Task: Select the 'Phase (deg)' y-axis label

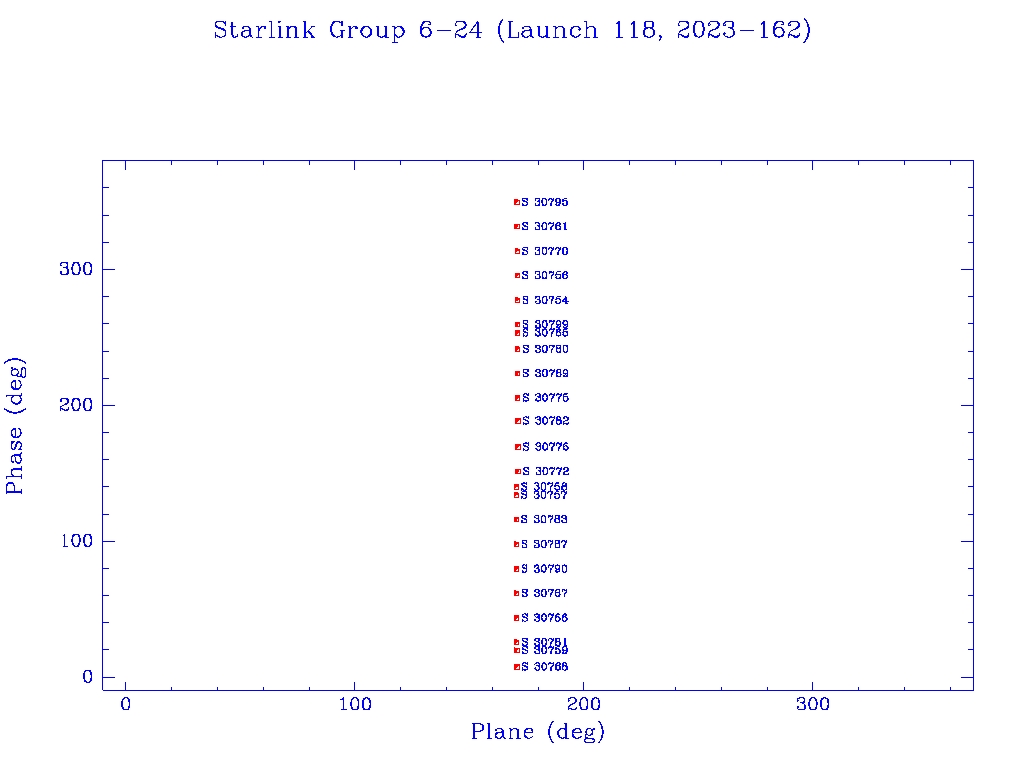Action: pos(14,426)
